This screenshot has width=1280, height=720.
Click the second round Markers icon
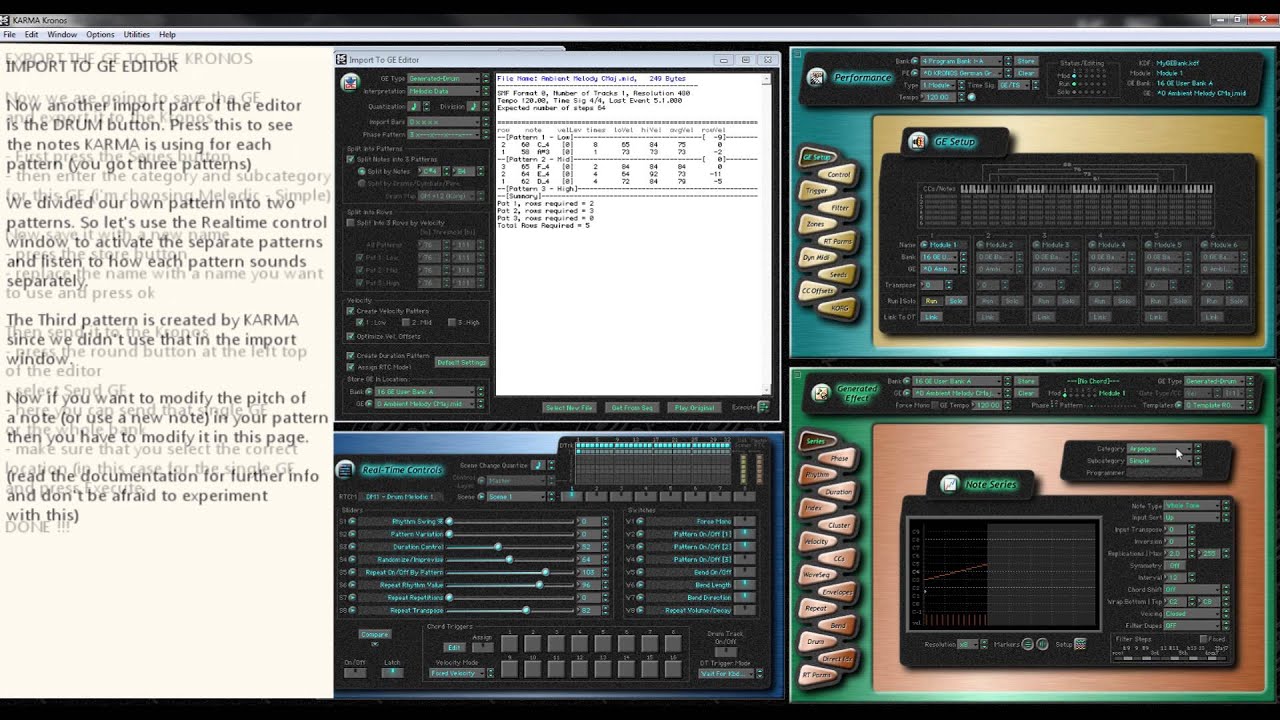[x=1042, y=644]
